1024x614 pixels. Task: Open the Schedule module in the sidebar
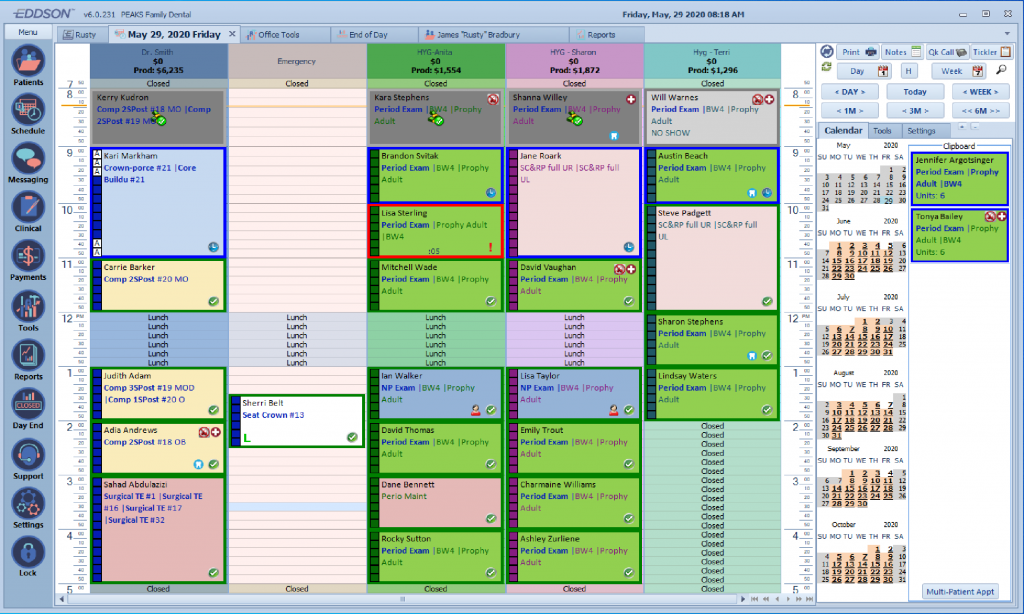pyautogui.click(x=27, y=111)
